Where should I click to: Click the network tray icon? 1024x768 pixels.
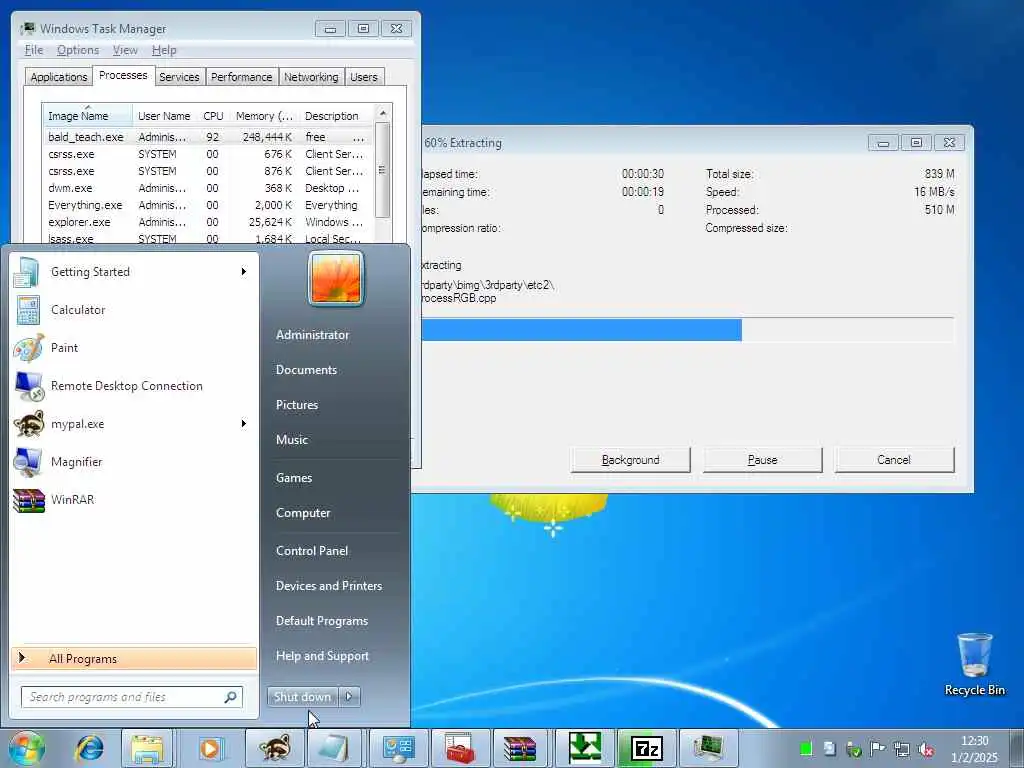[902, 748]
